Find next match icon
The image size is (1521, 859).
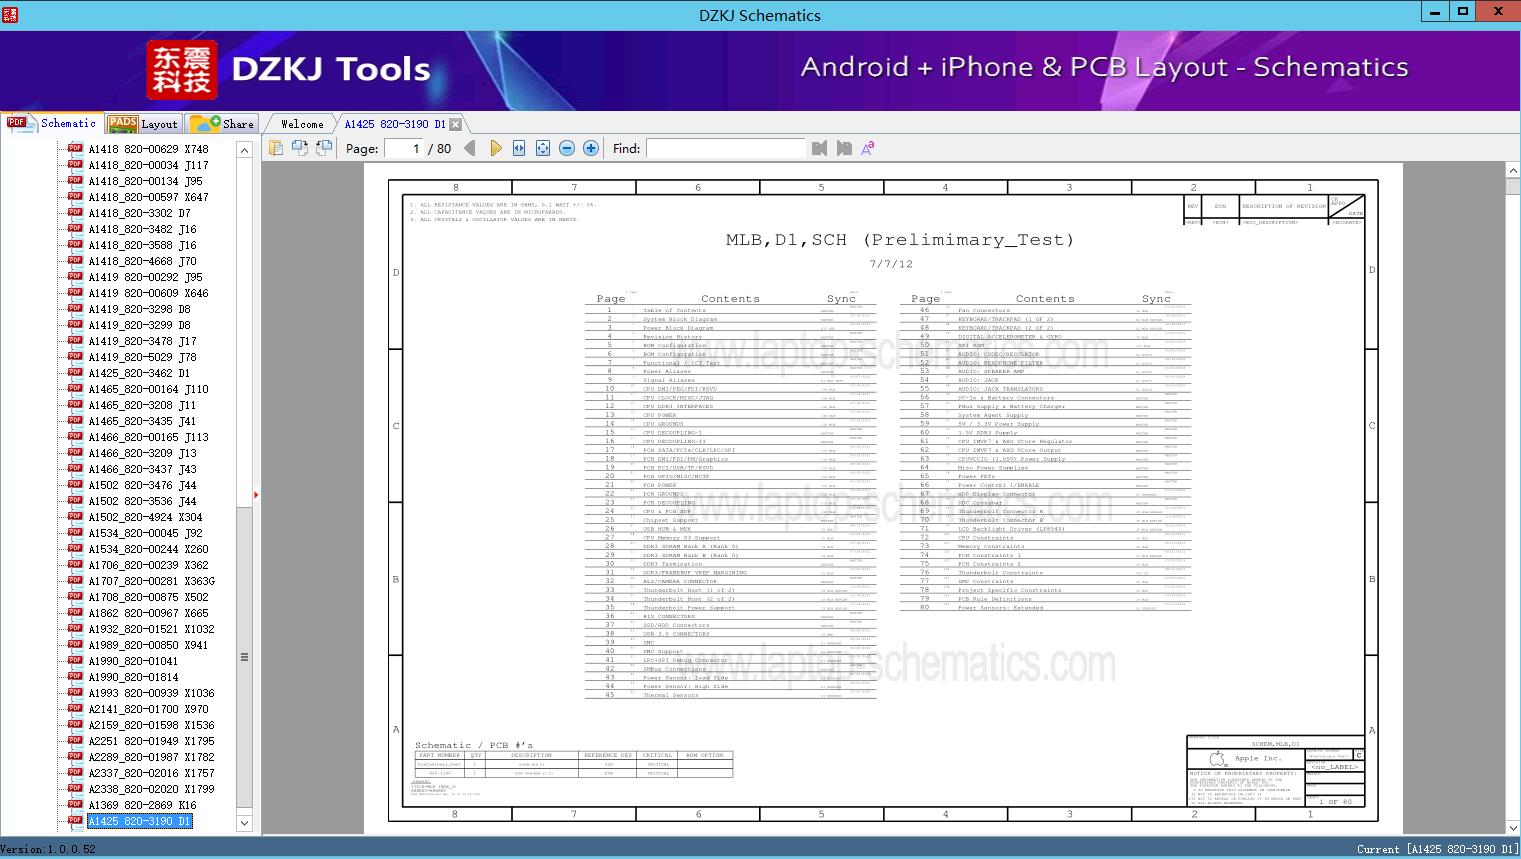coord(844,148)
